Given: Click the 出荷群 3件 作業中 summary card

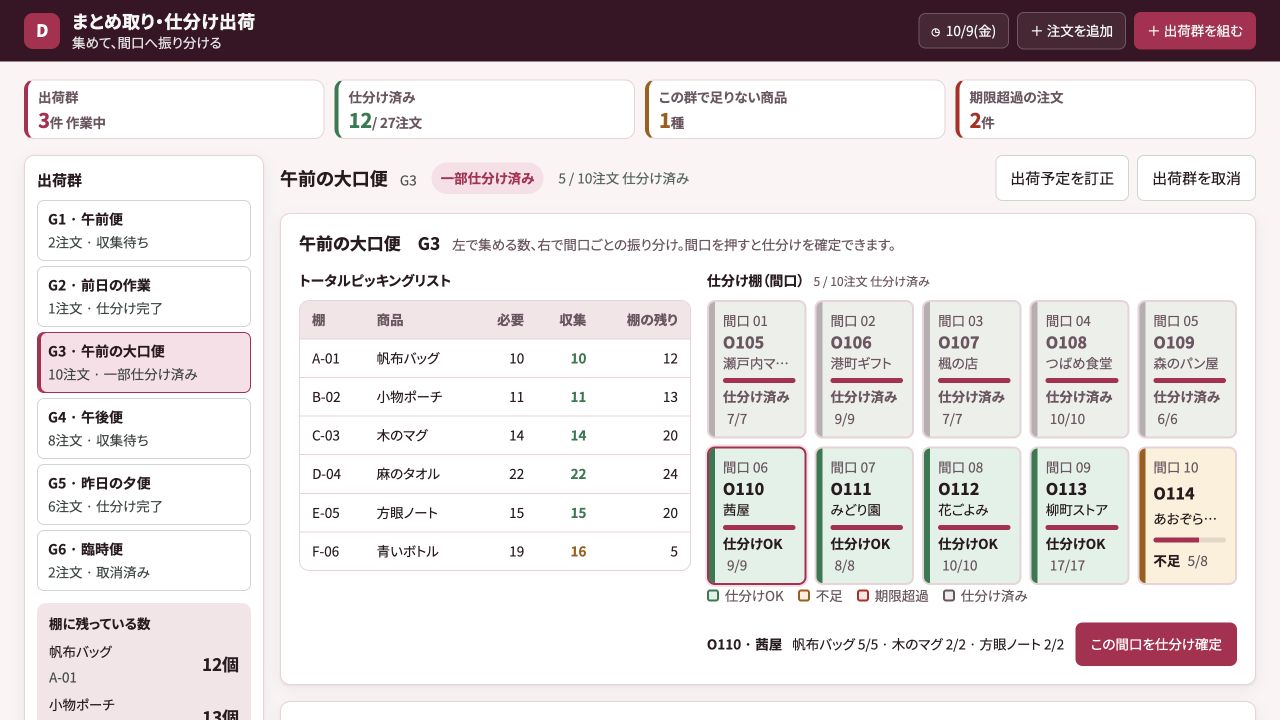Looking at the screenshot, I should click(x=174, y=109).
